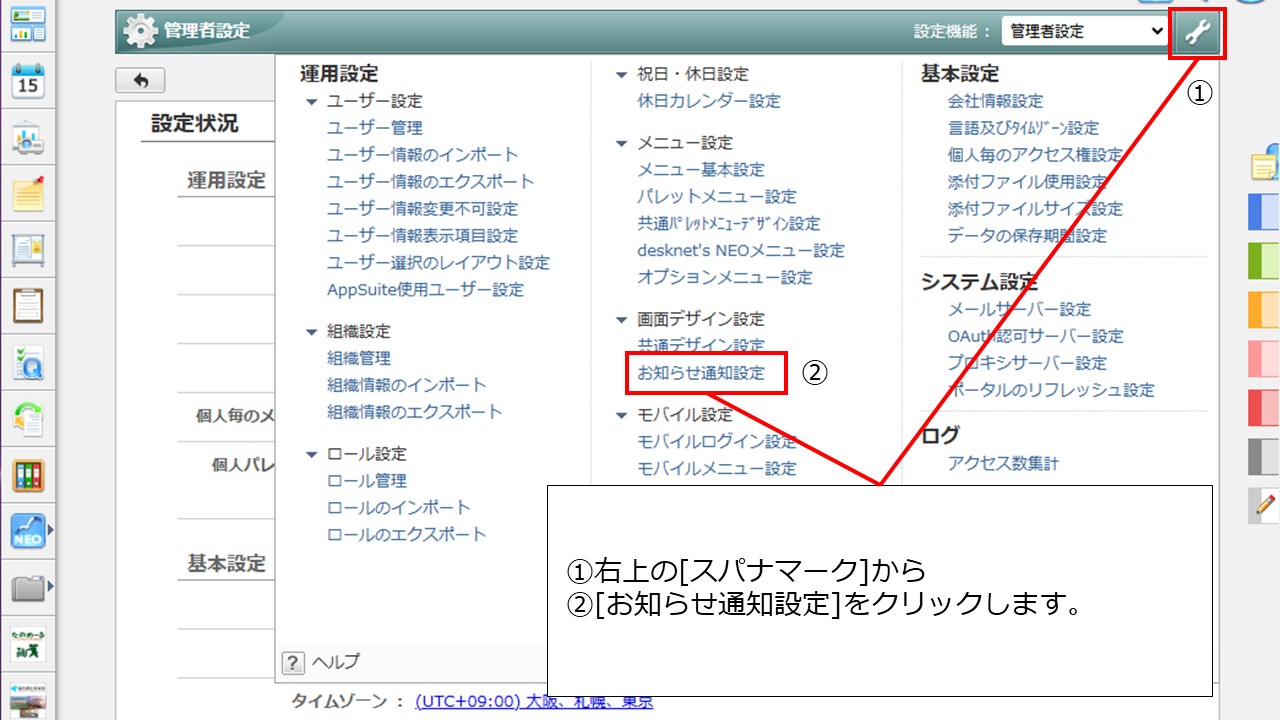Open the たのめーる sidebar icon
Screen dimensions: 1280x720
click(x=28, y=643)
